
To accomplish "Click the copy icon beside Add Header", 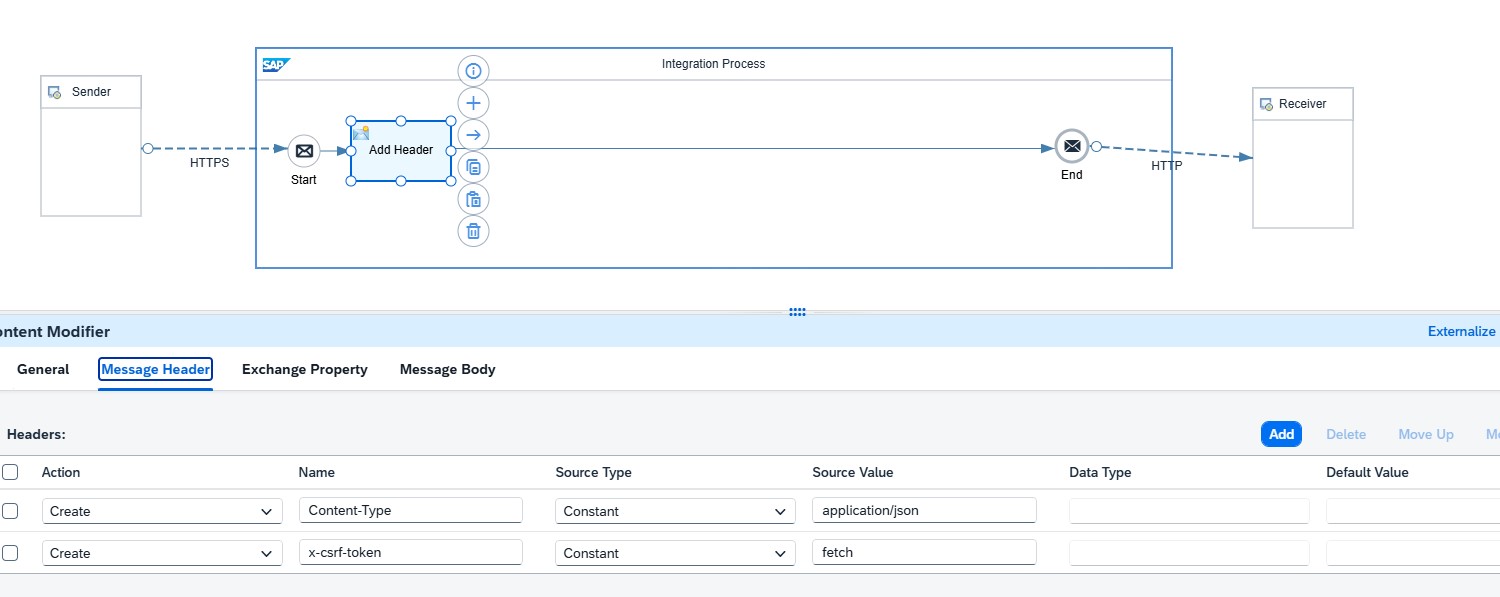I will click(474, 167).
